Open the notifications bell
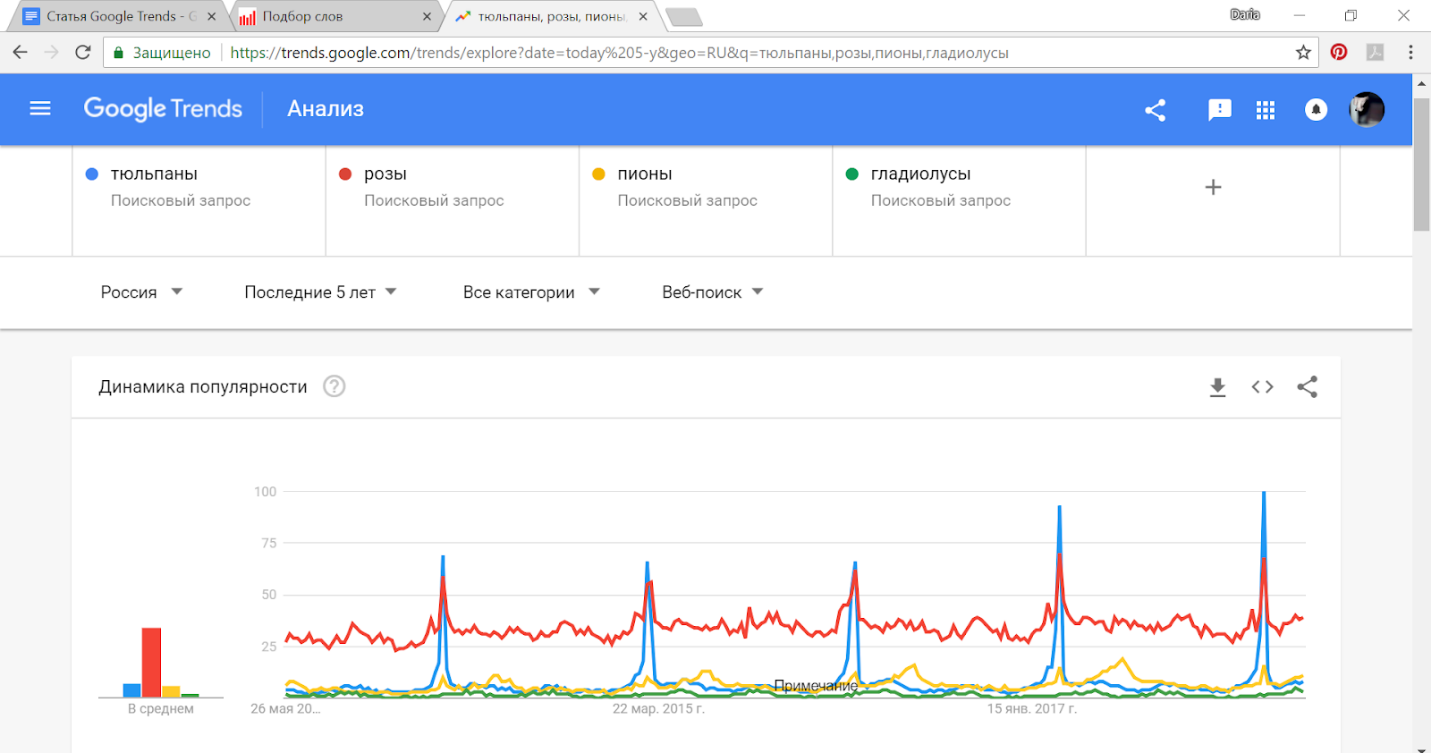The height and width of the screenshot is (753, 1431). point(1316,110)
